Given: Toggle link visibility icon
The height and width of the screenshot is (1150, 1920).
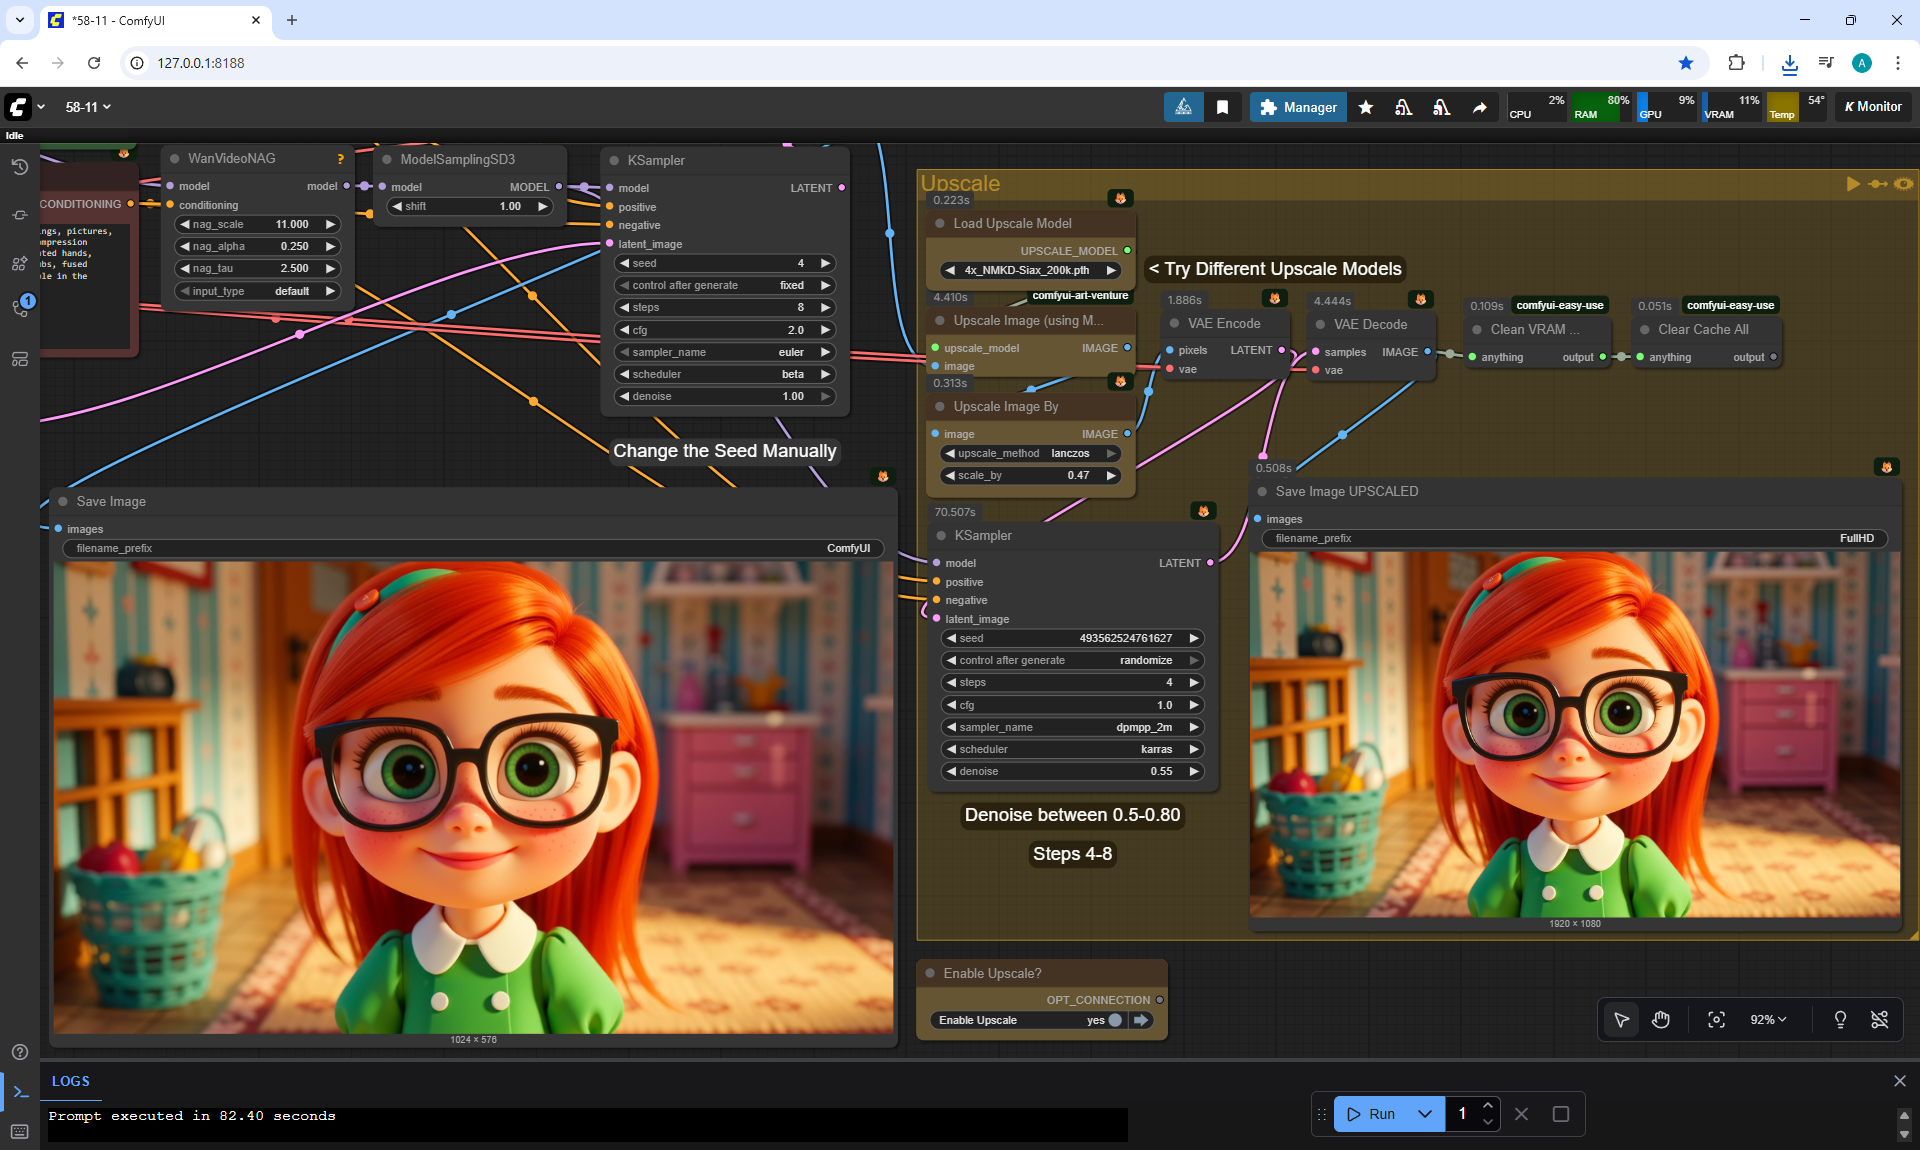Looking at the screenshot, I should click(1880, 1019).
